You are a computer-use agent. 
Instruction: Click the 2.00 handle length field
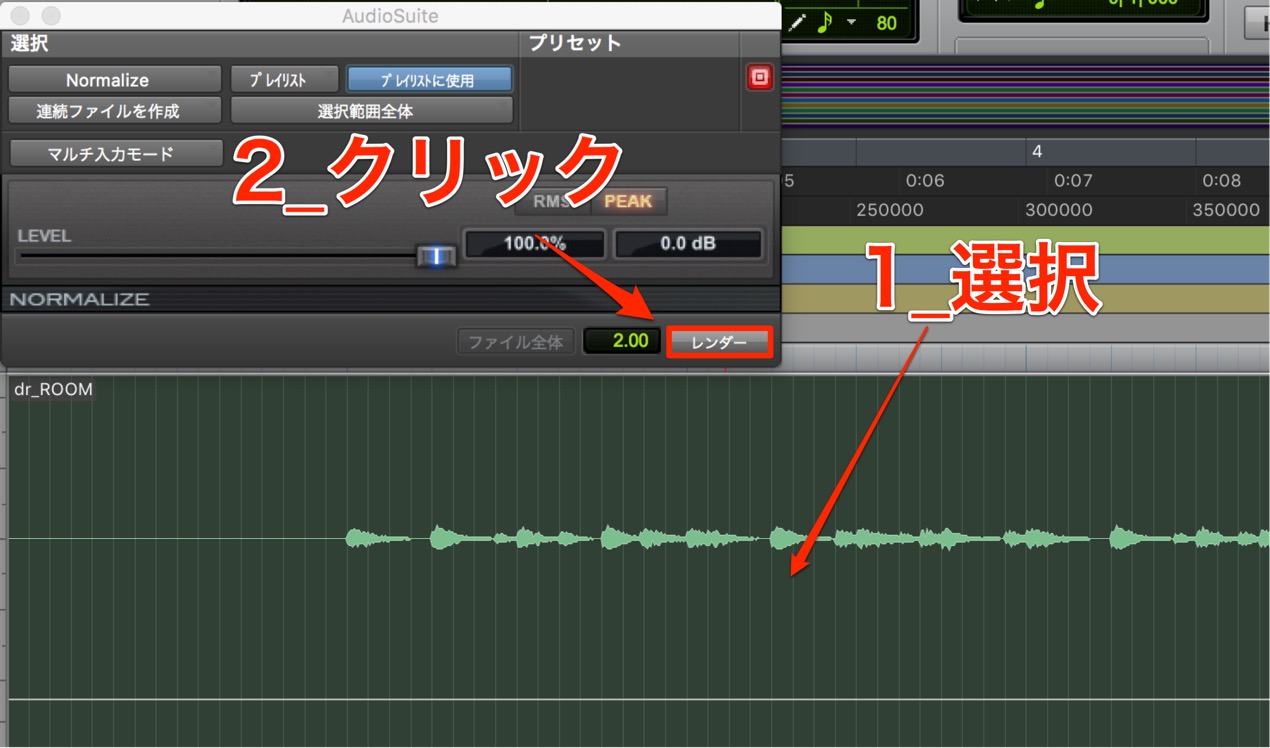621,341
